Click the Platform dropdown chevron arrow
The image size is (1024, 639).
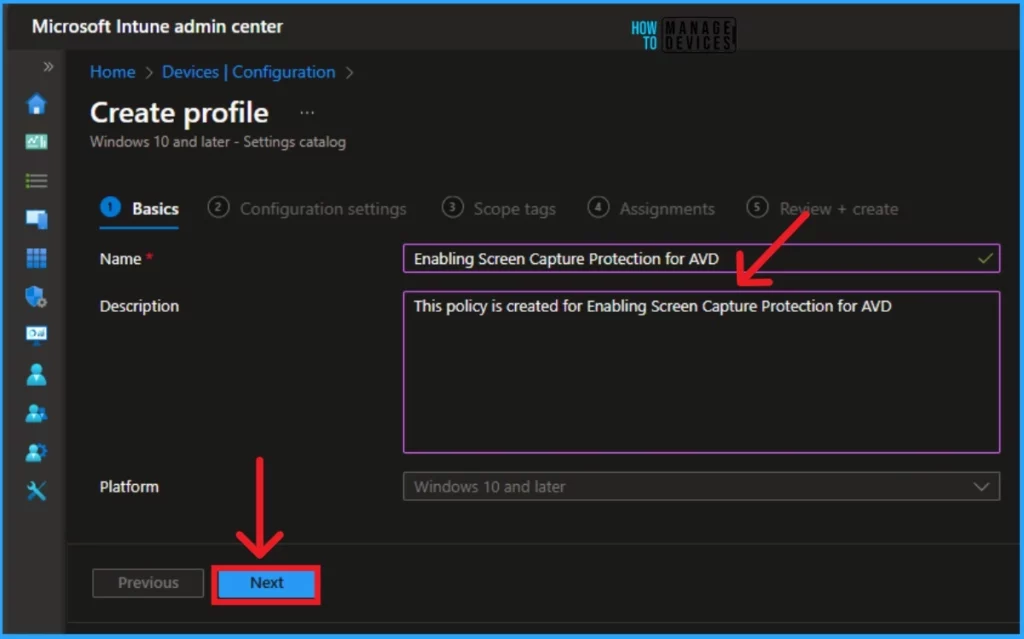point(981,487)
